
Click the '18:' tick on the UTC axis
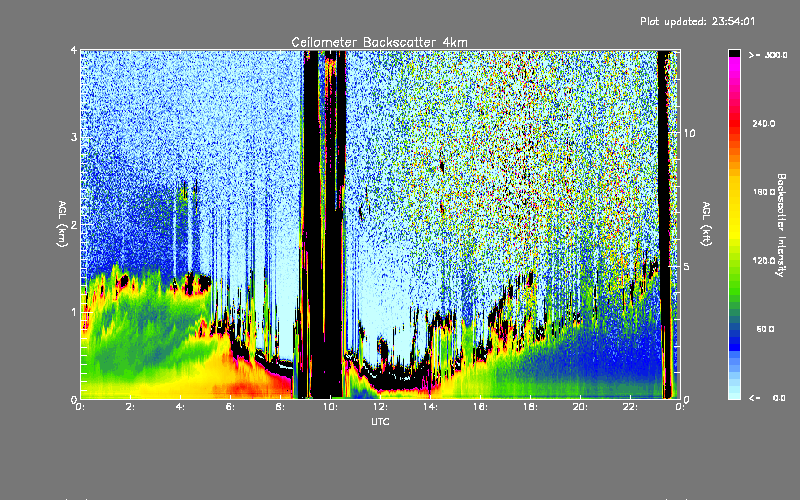530,407
